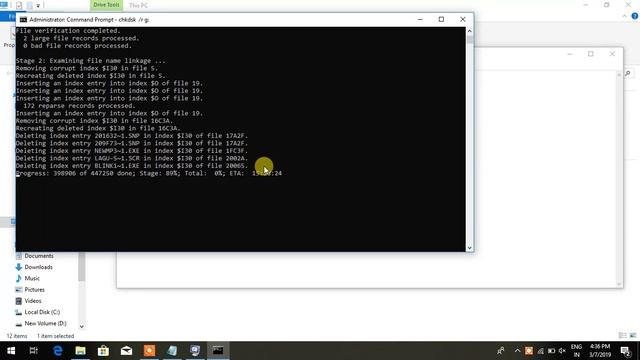Image resolution: width=640 pixels, height=360 pixels.
Task: Open Microsoft Store from the taskbar
Action: pos(103,351)
